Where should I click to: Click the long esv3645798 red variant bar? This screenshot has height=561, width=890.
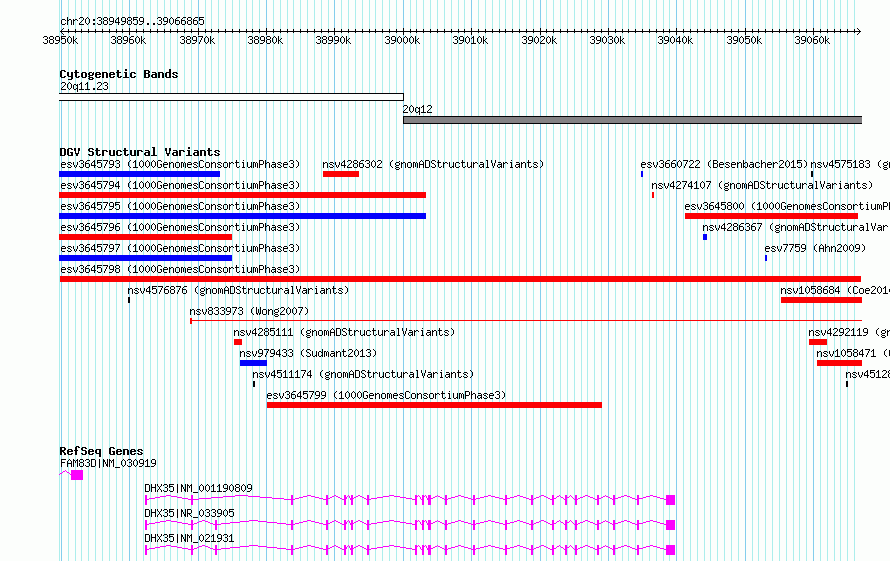coord(460,279)
